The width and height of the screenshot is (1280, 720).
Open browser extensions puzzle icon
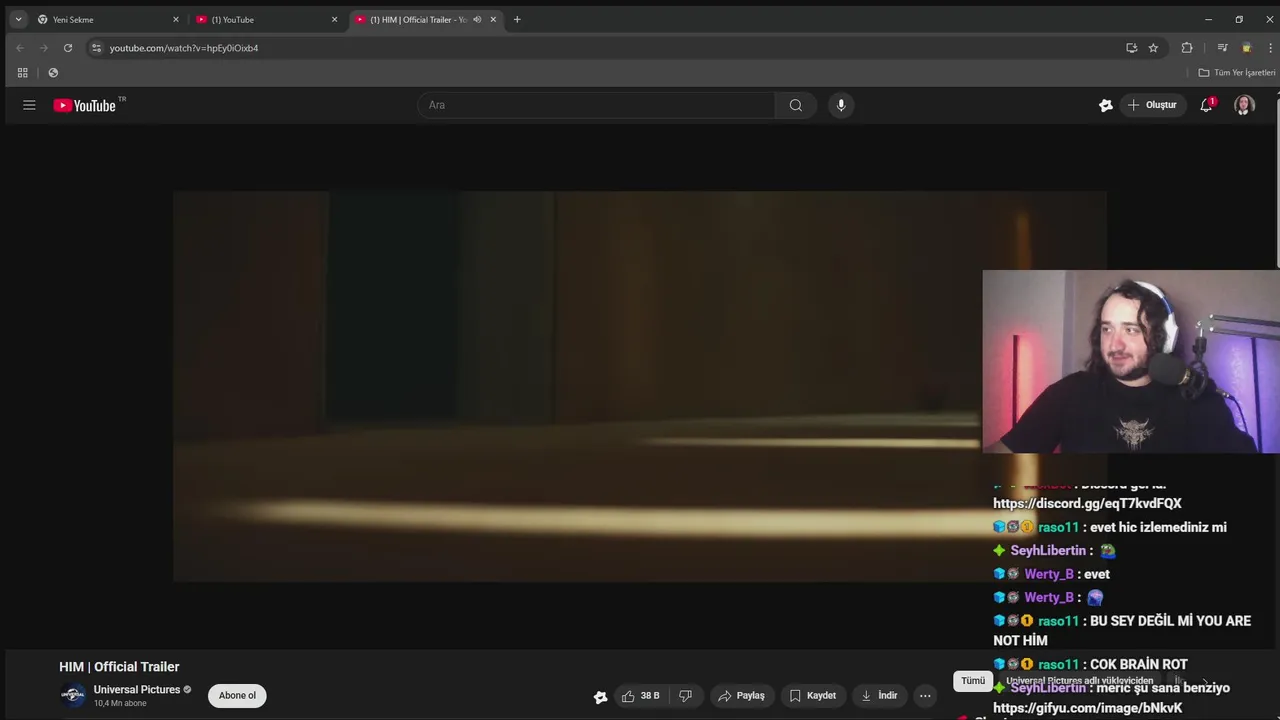(1187, 48)
